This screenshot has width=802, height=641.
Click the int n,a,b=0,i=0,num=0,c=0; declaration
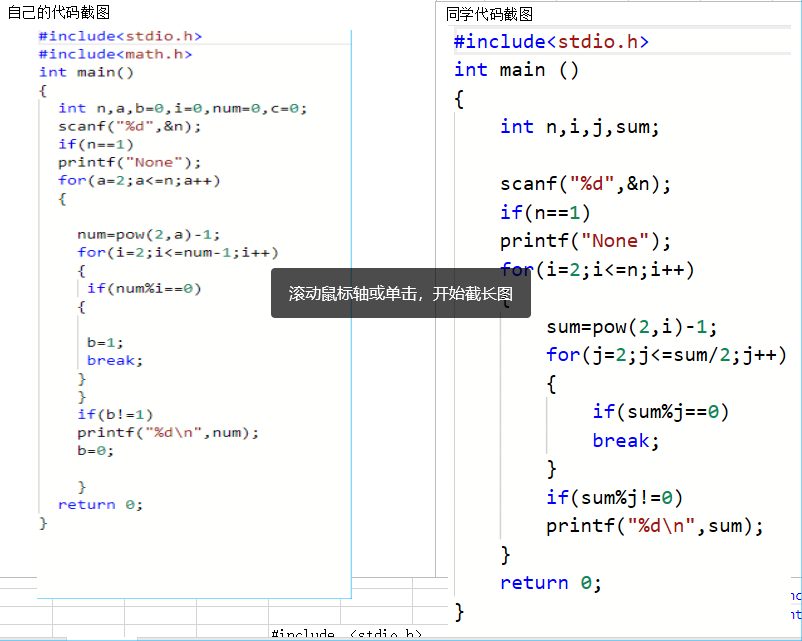click(x=183, y=108)
